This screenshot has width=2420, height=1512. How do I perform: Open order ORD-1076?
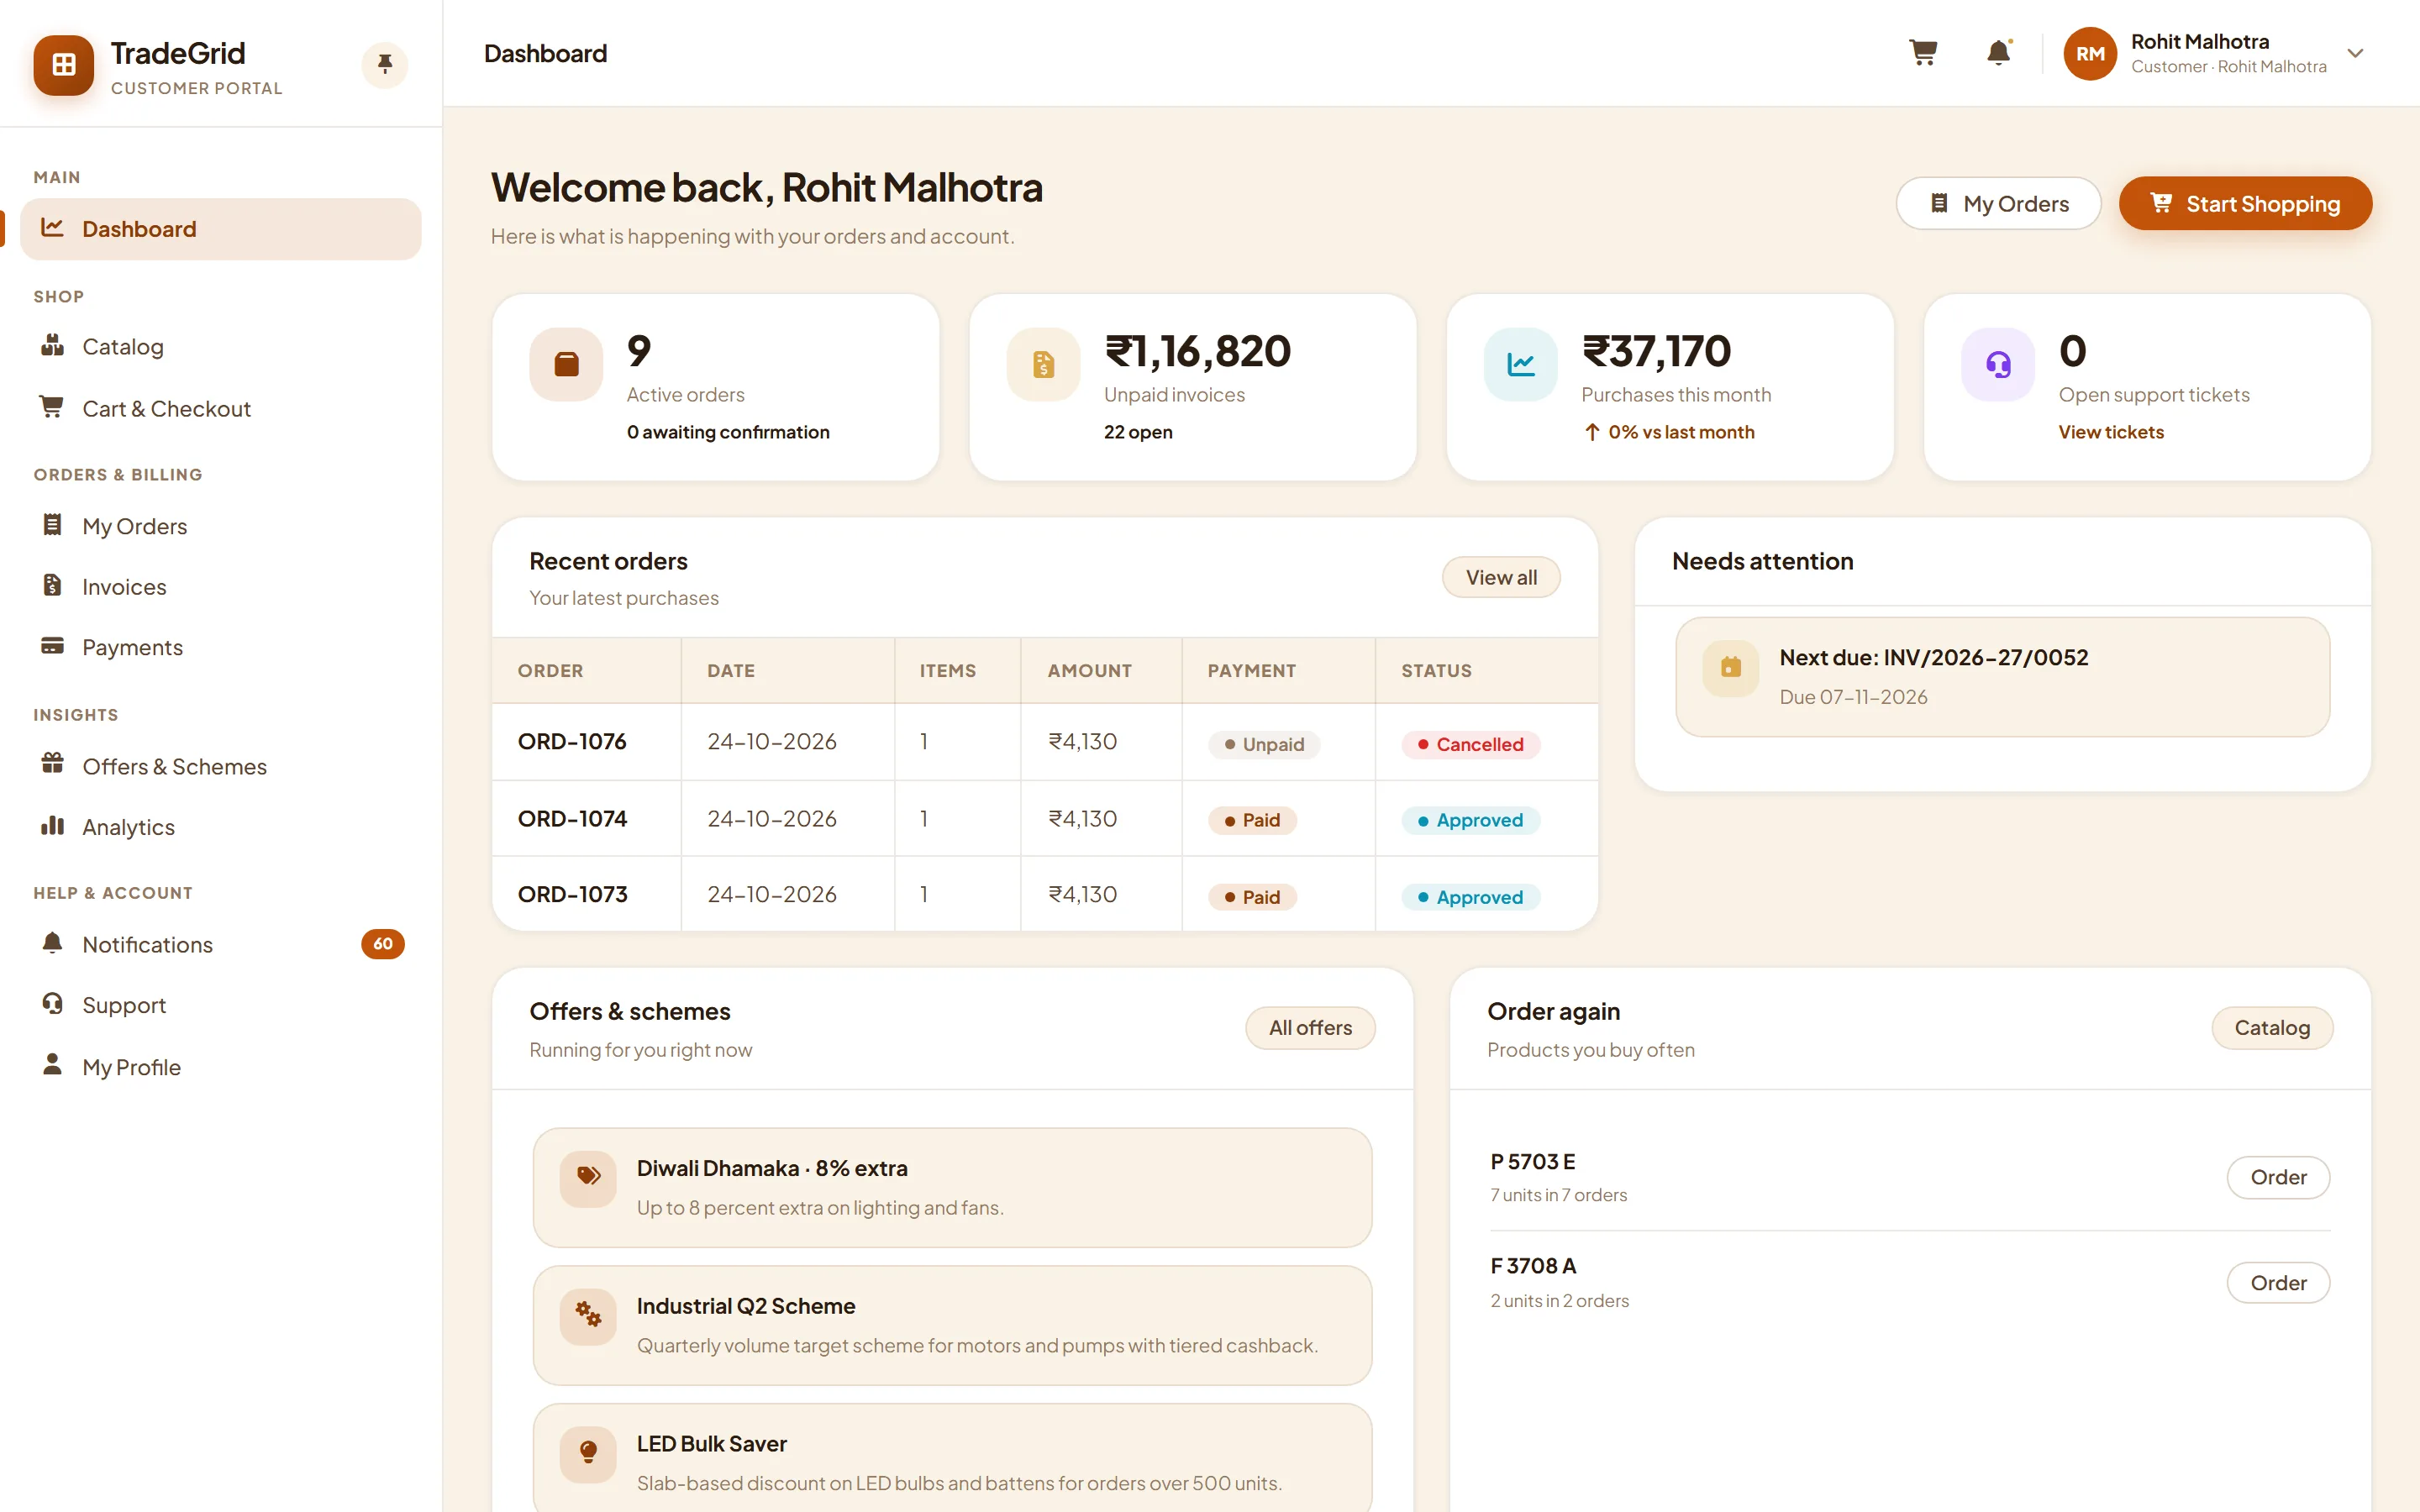(572, 742)
